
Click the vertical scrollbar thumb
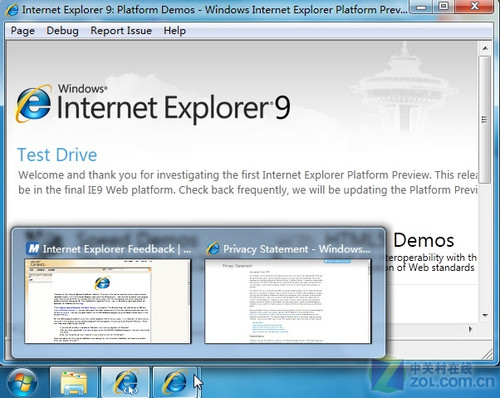click(x=485, y=120)
